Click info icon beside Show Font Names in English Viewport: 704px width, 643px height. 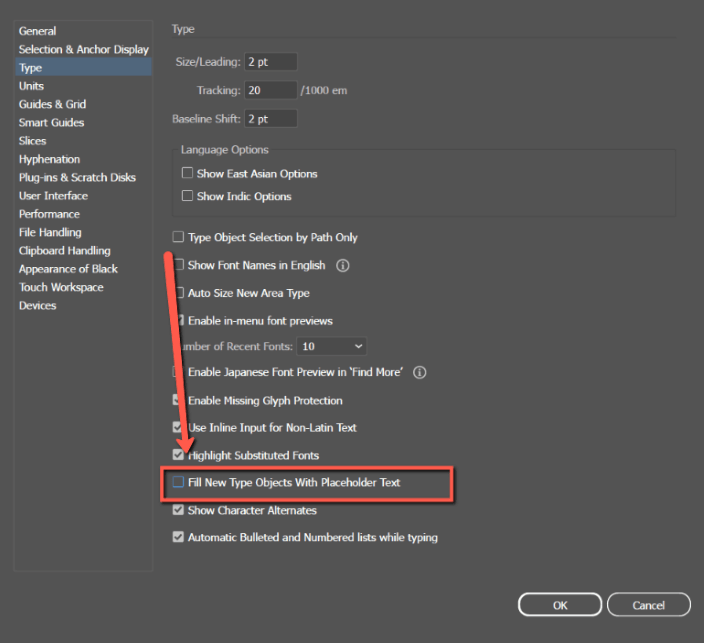point(343,266)
